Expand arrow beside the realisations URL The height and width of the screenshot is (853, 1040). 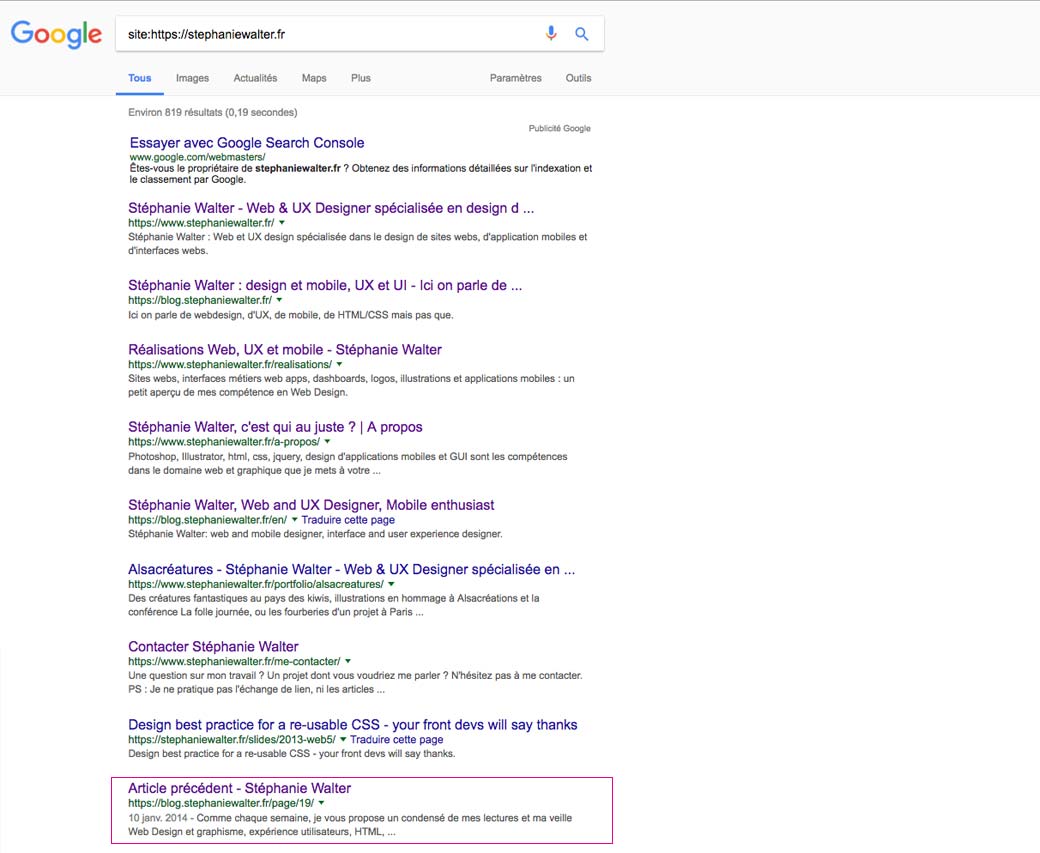point(340,365)
